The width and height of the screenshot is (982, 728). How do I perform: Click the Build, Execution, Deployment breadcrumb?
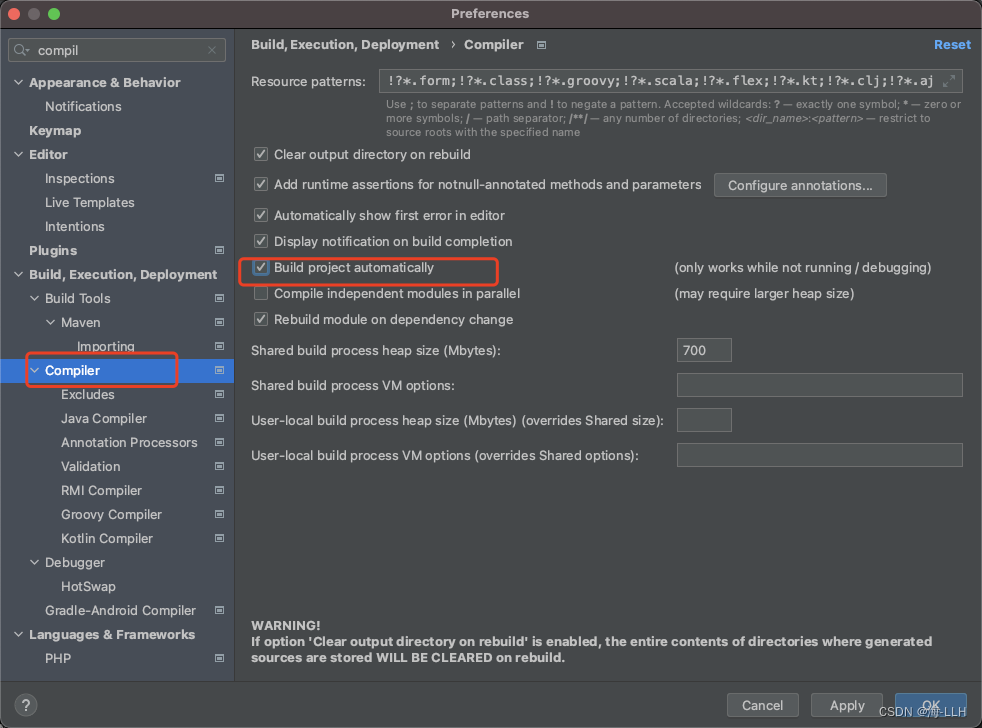(344, 44)
